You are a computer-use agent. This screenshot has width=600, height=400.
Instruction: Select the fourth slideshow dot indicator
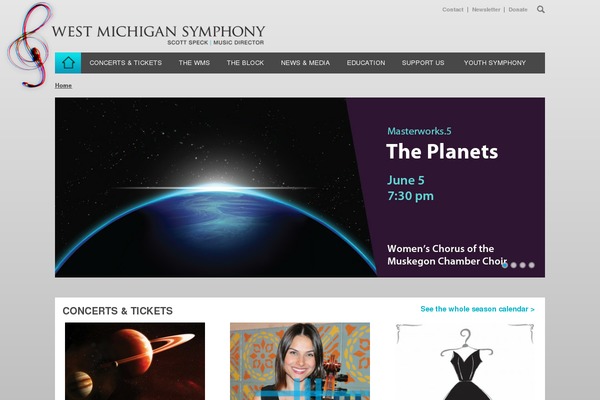tap(532, 265)
